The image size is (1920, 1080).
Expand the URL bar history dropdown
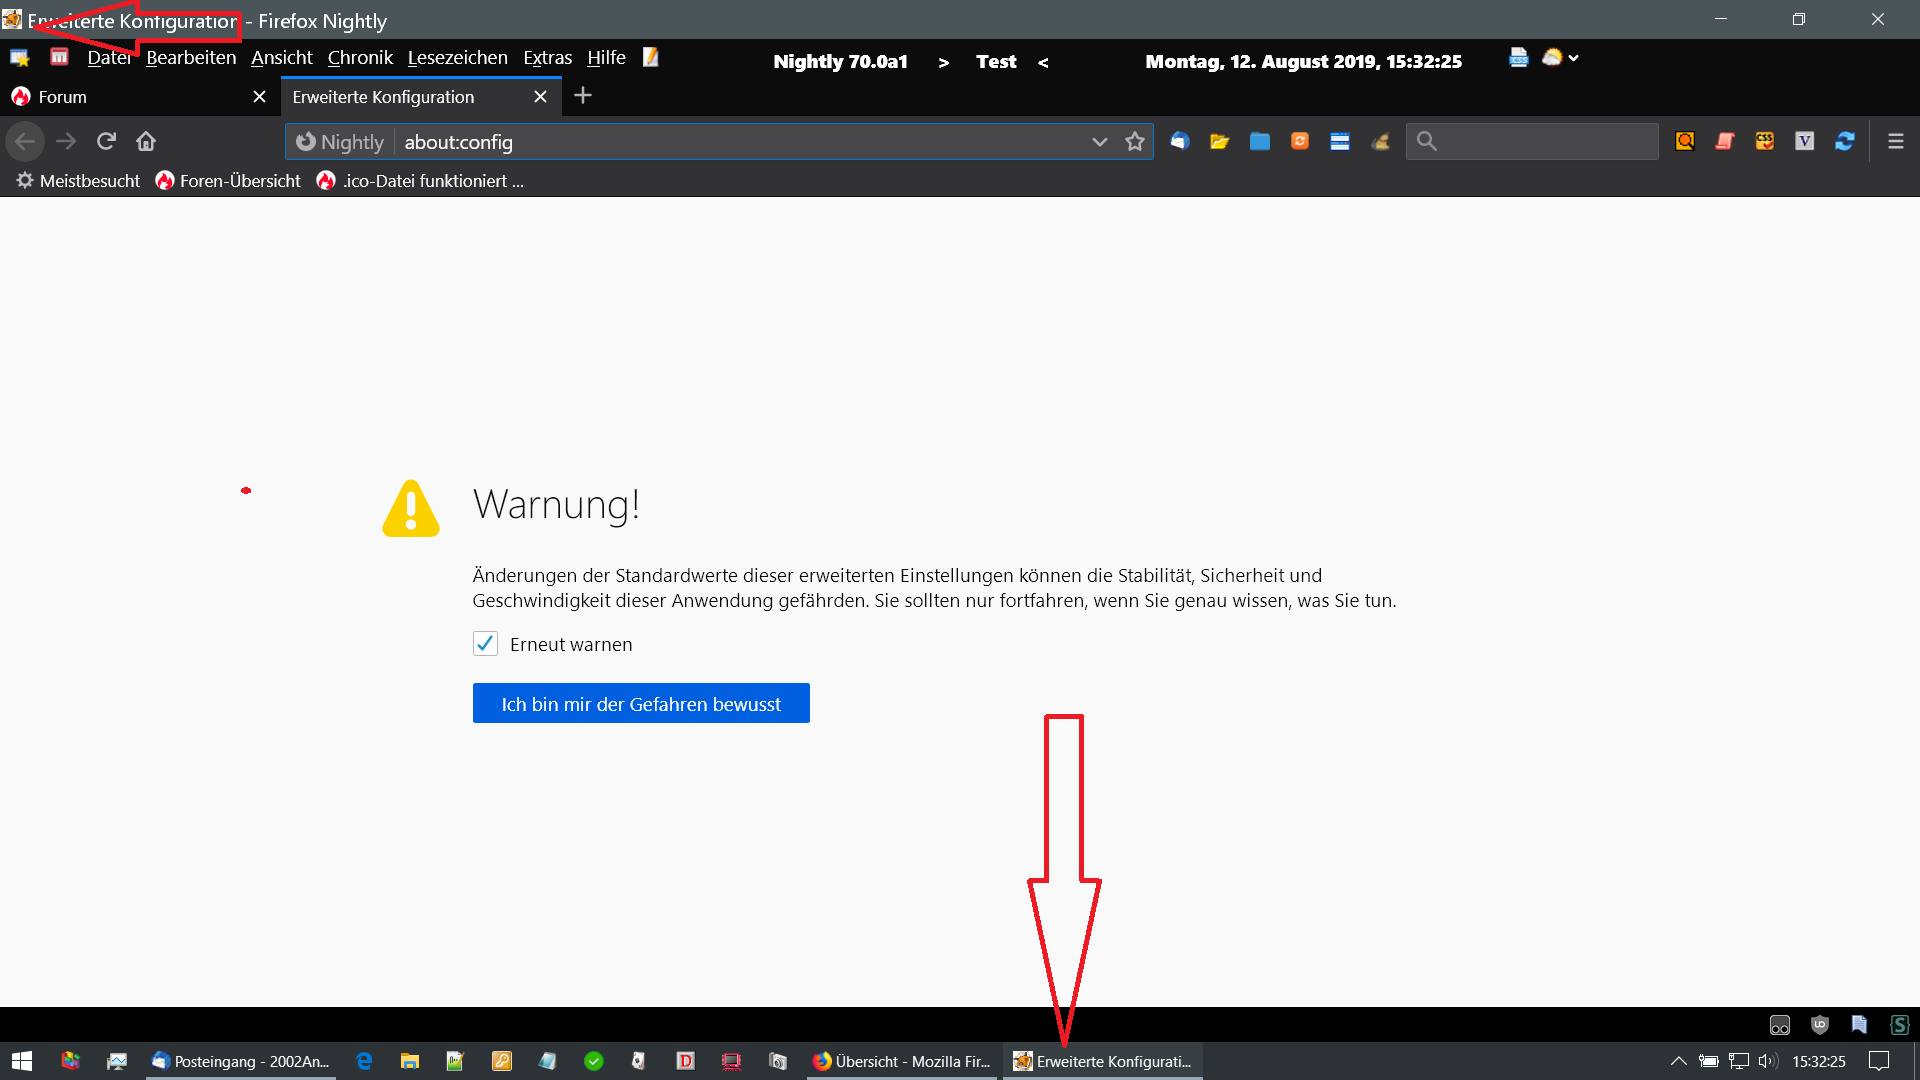[1099, 141]
